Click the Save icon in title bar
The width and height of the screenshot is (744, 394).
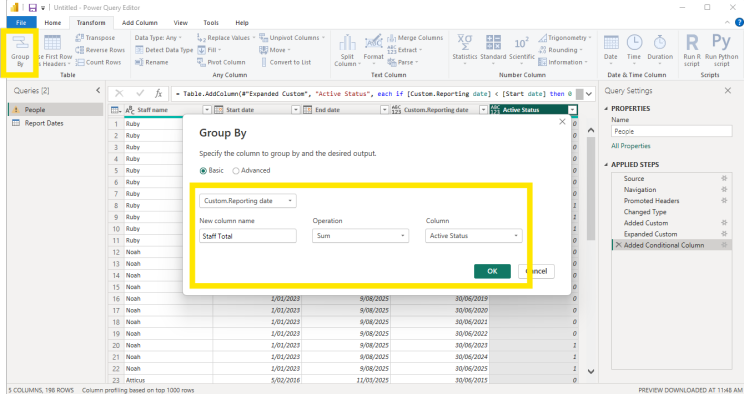pos(32,8)
